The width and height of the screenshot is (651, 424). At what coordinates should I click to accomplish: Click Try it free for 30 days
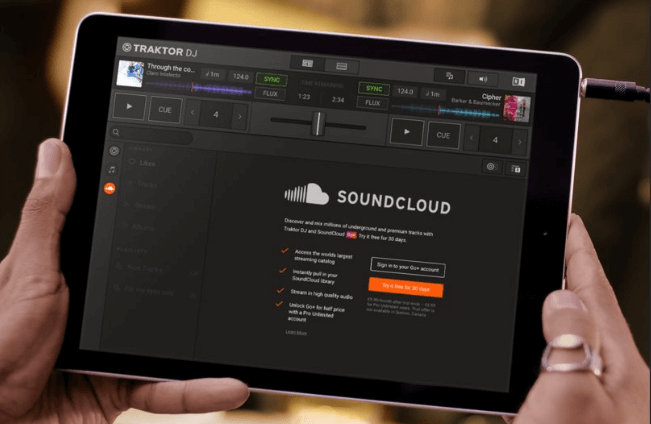[x=406, y=287]
